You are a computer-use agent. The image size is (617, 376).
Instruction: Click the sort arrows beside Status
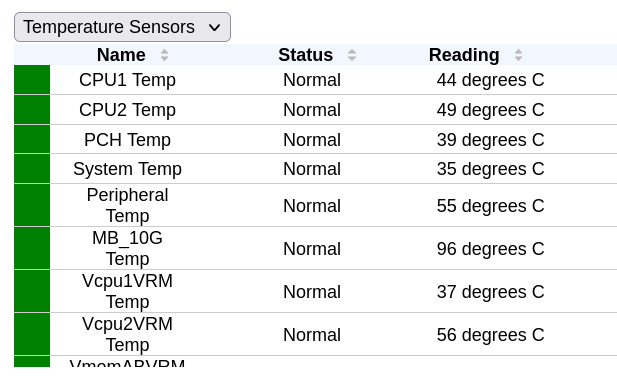tap(352, 55)
